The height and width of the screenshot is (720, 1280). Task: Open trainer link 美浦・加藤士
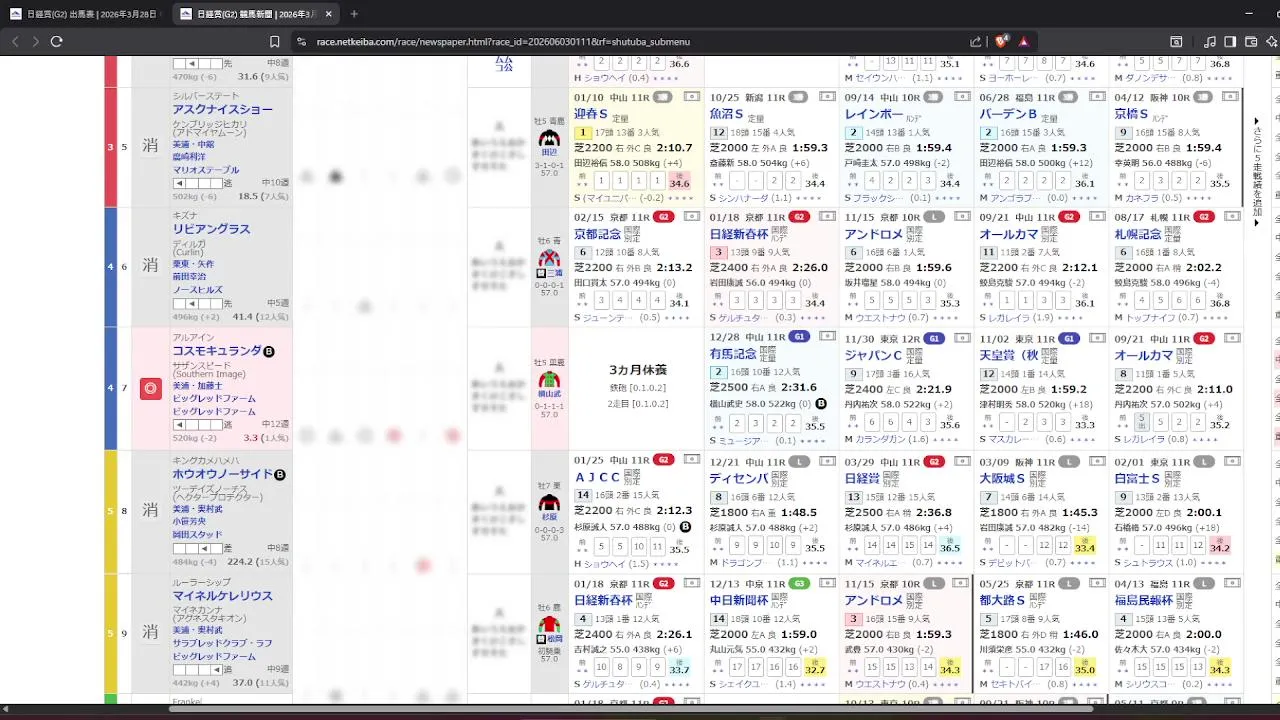tap(197, 386)
